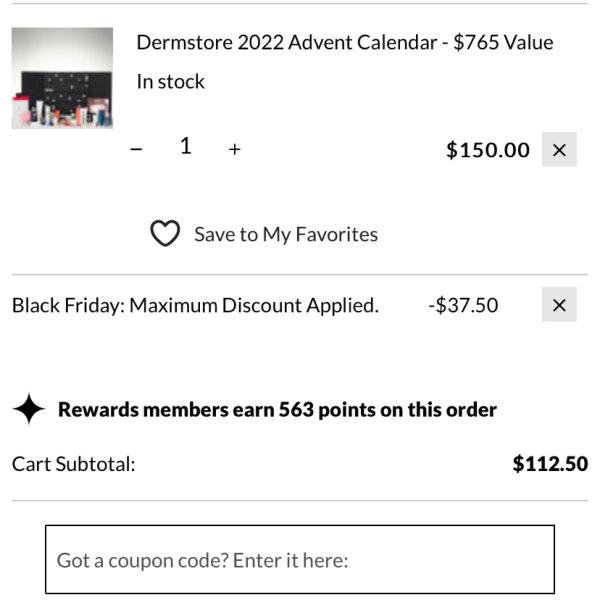Viewport: 600px width, 600px height.
Task: Remove the Advent Calendar from cart
Action: (559, 150)
